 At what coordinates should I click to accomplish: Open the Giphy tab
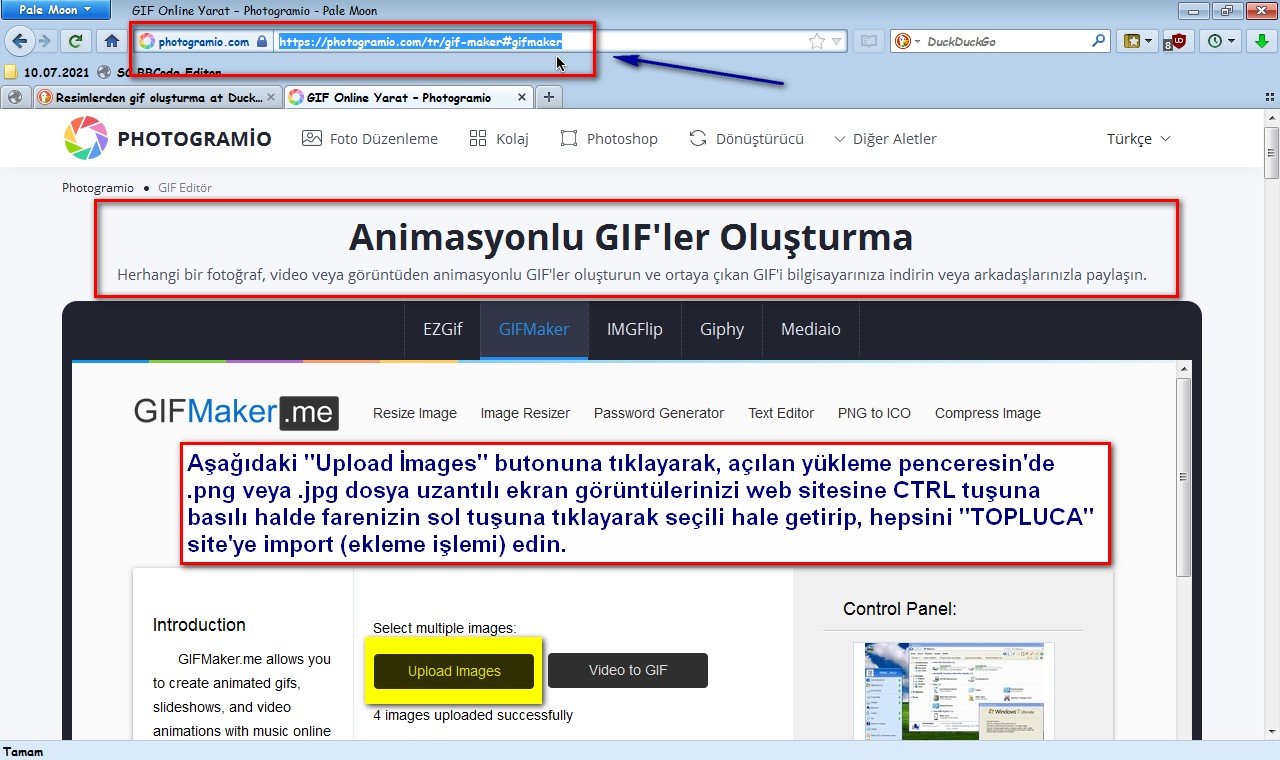tap(722, 329)
